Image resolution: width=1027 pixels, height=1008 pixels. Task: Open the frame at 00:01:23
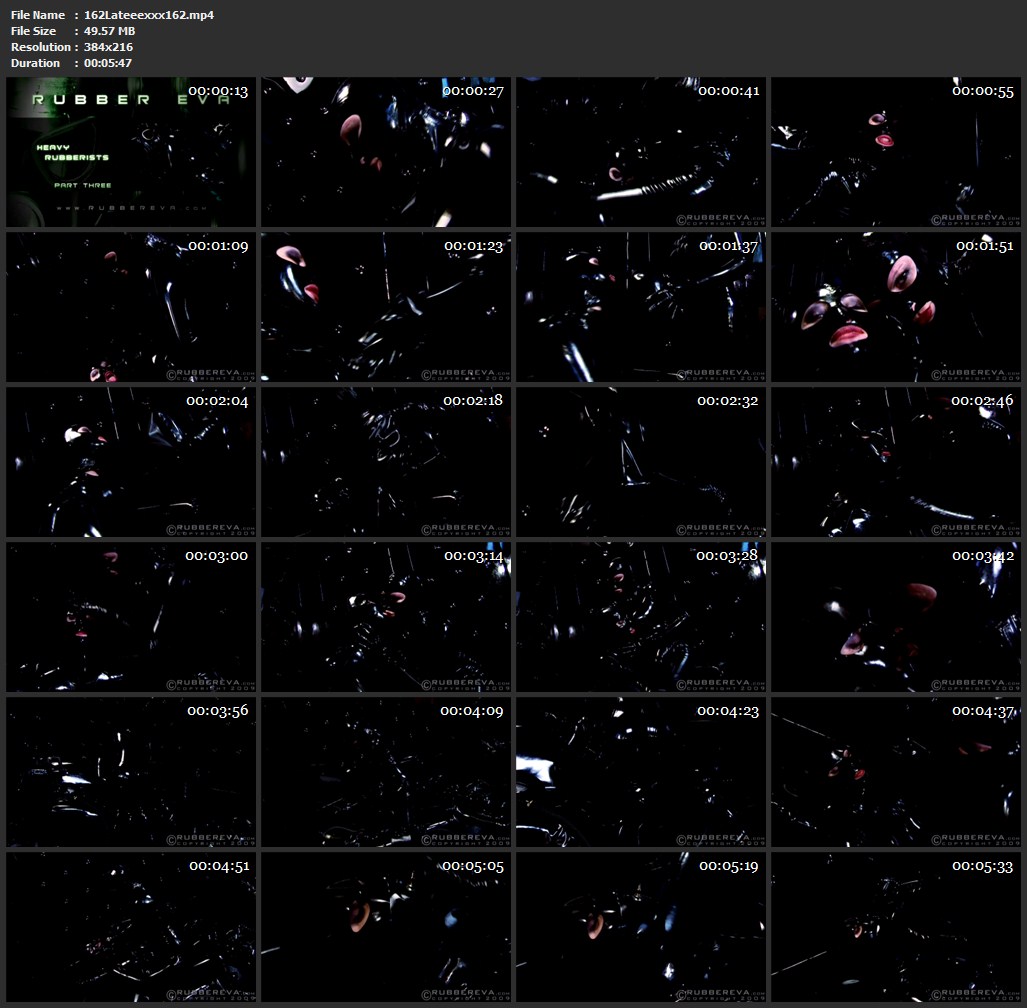386,307
